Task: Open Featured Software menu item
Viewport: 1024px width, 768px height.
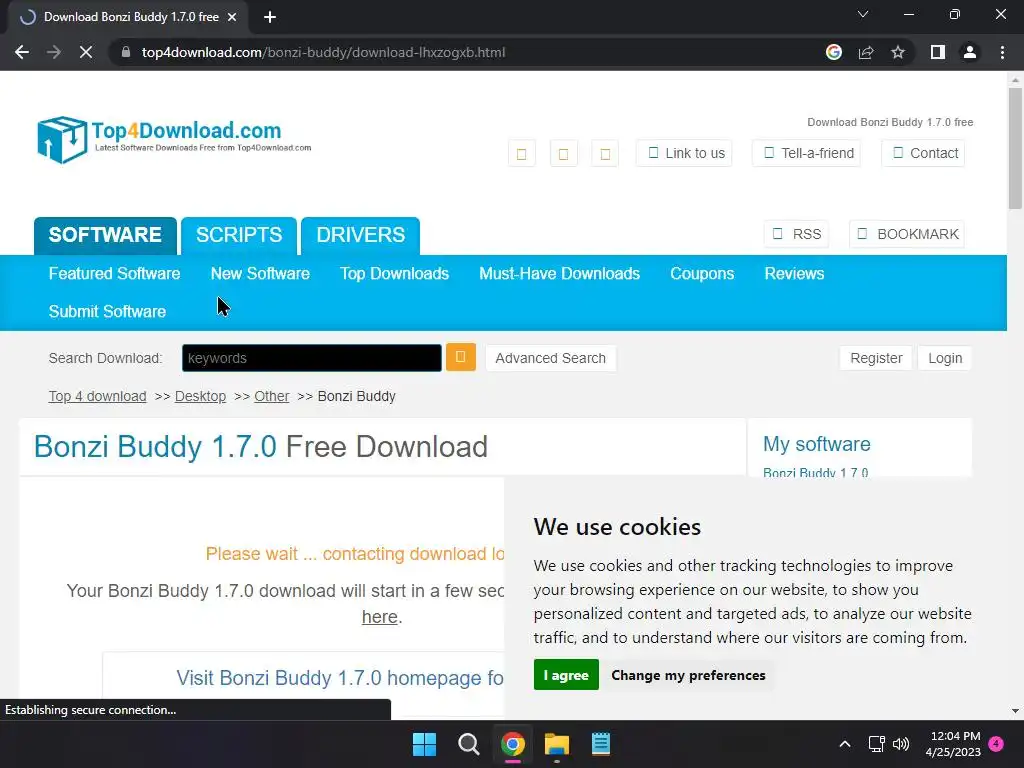Action: pos(114,274)
